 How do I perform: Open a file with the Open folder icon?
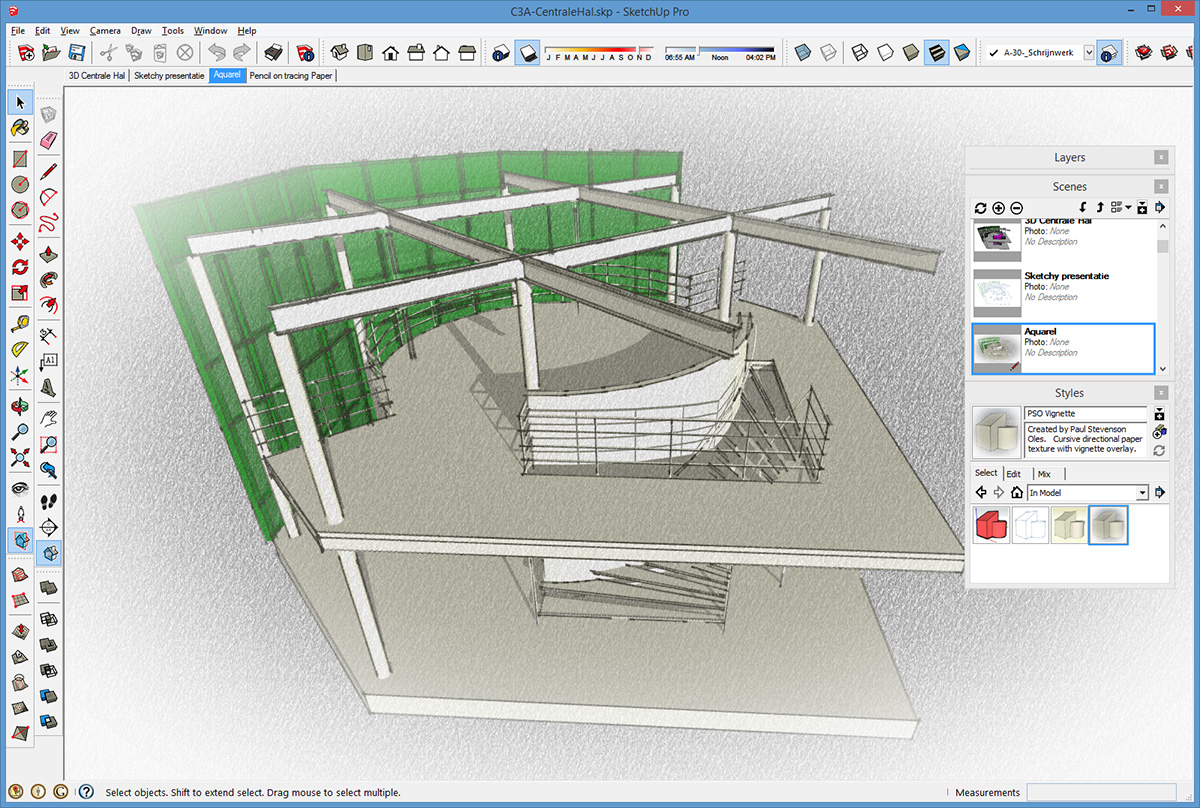51,53
